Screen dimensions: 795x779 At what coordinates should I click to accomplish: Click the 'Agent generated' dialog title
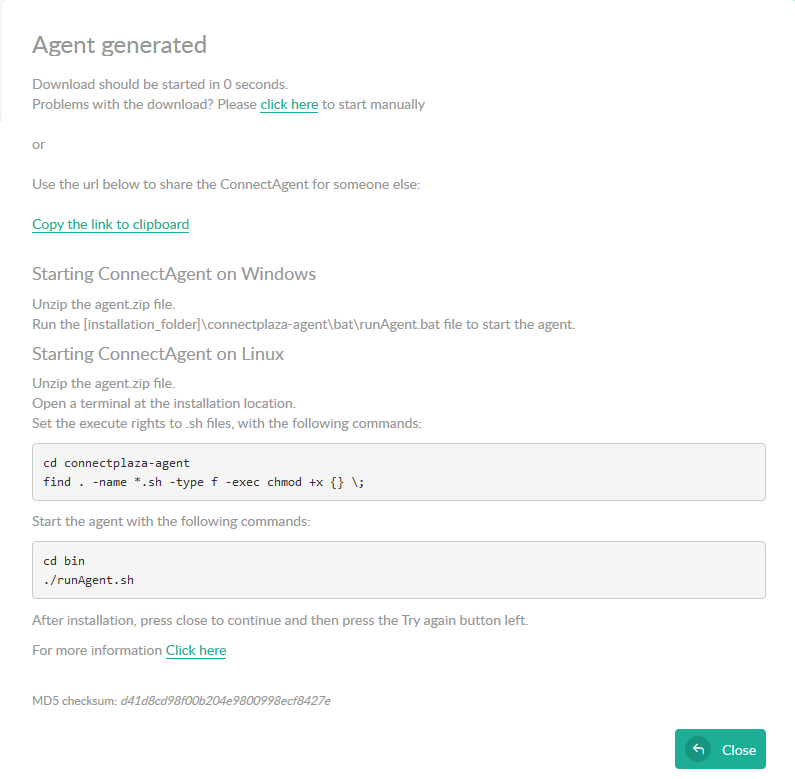(119, 45)
